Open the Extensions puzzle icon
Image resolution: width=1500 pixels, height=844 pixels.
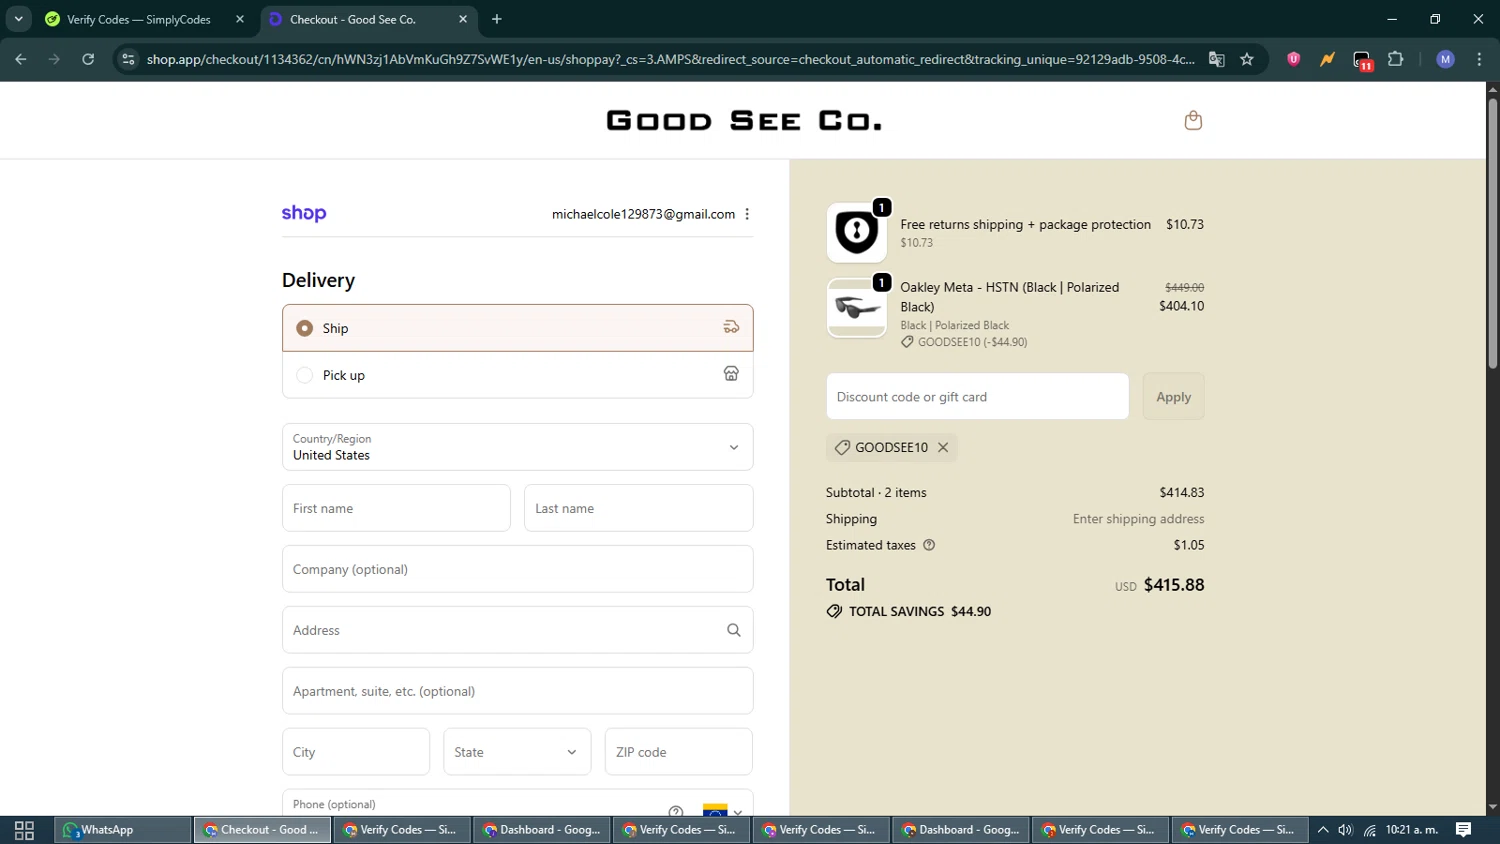pos(1396,59)
